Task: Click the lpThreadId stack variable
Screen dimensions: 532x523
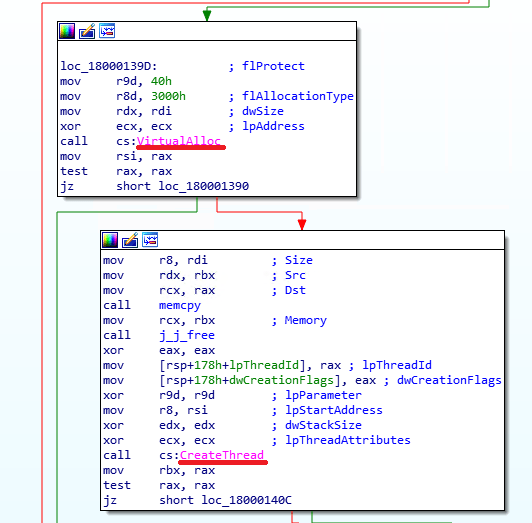Action: (x=264, y=365)
